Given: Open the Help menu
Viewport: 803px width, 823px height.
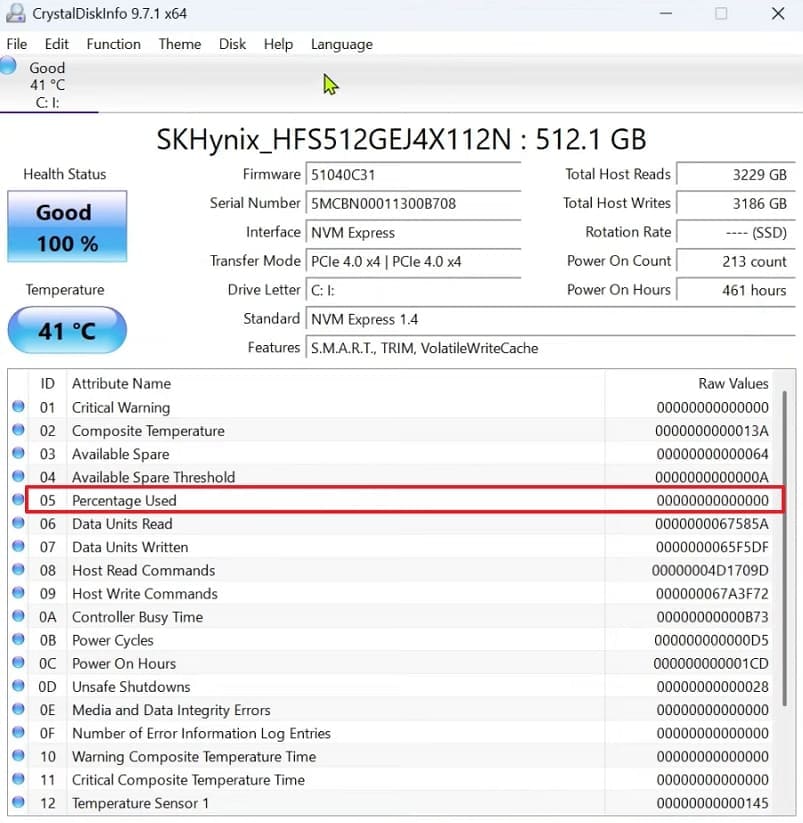Looking at the screenshot, I should (278, 44).
